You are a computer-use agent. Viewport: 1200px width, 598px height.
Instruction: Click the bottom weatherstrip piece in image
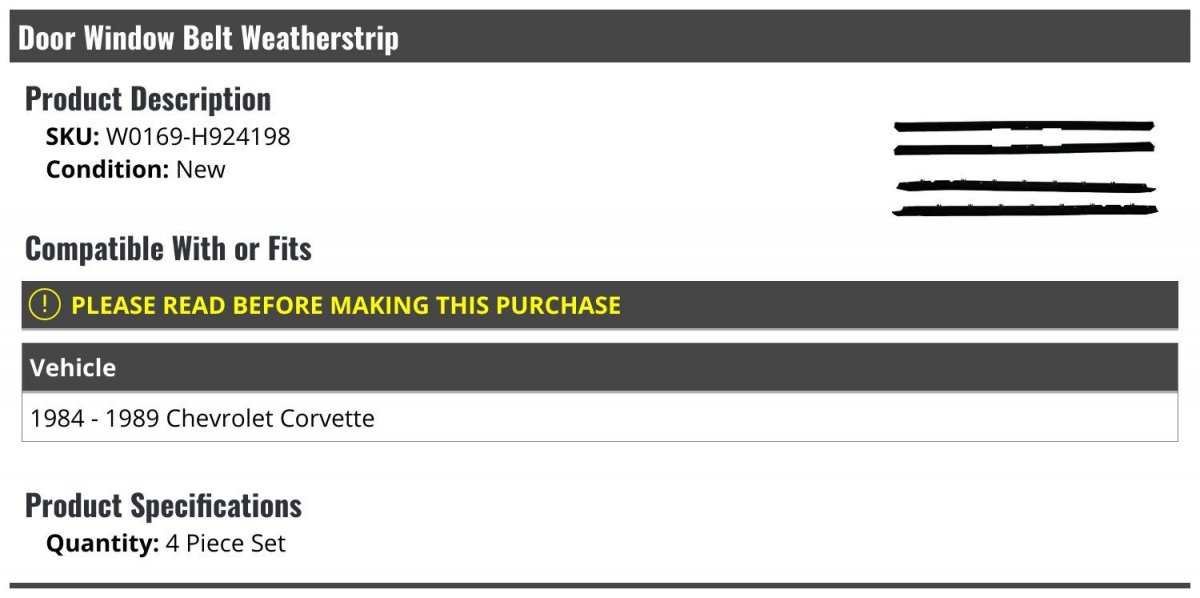[x=1024, y=210]
